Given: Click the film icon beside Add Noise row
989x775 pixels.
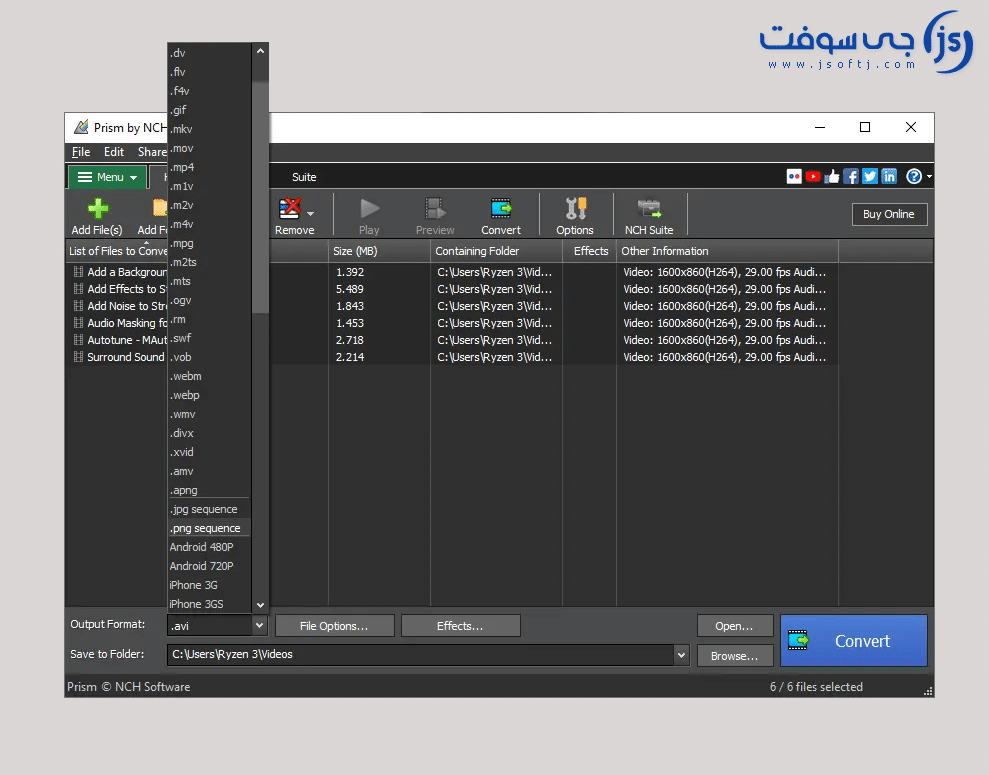Looking at the screenshot, I should tap(78, 306).
